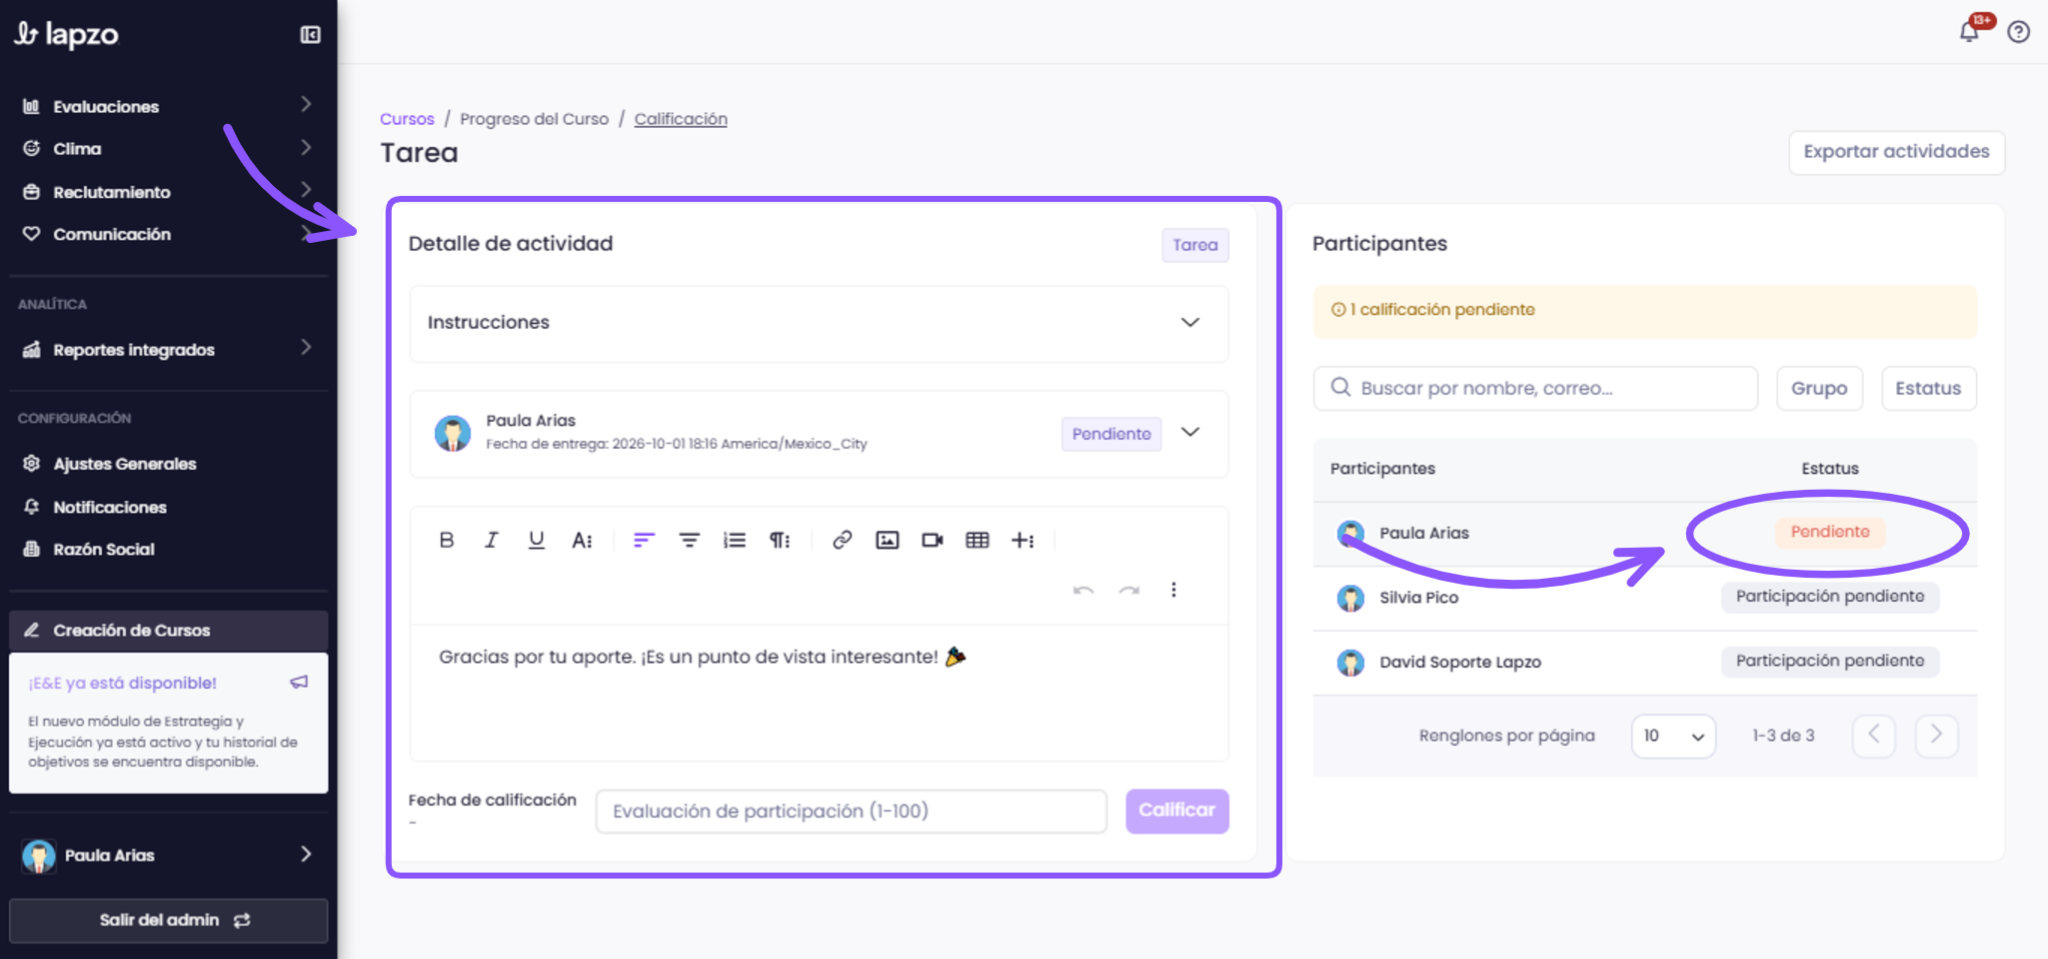This screenshot has width=2048, height=959.
Task: Open the notifications bell
Action: [x=1969, y=32]
